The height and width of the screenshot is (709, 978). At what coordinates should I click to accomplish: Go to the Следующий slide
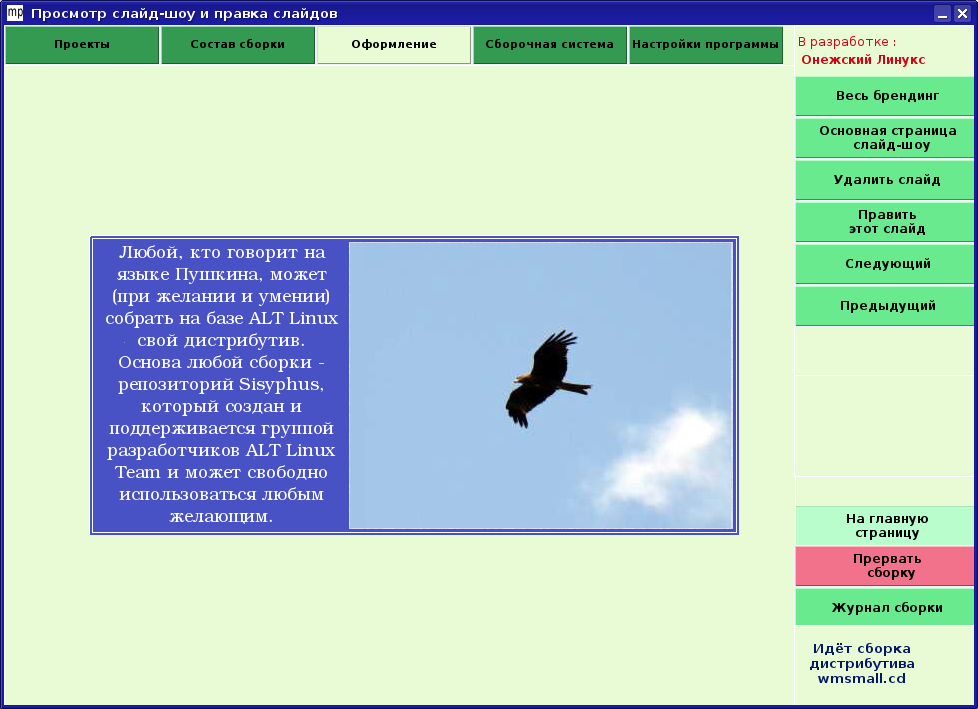pyautogui.click(x=886, y=265)
